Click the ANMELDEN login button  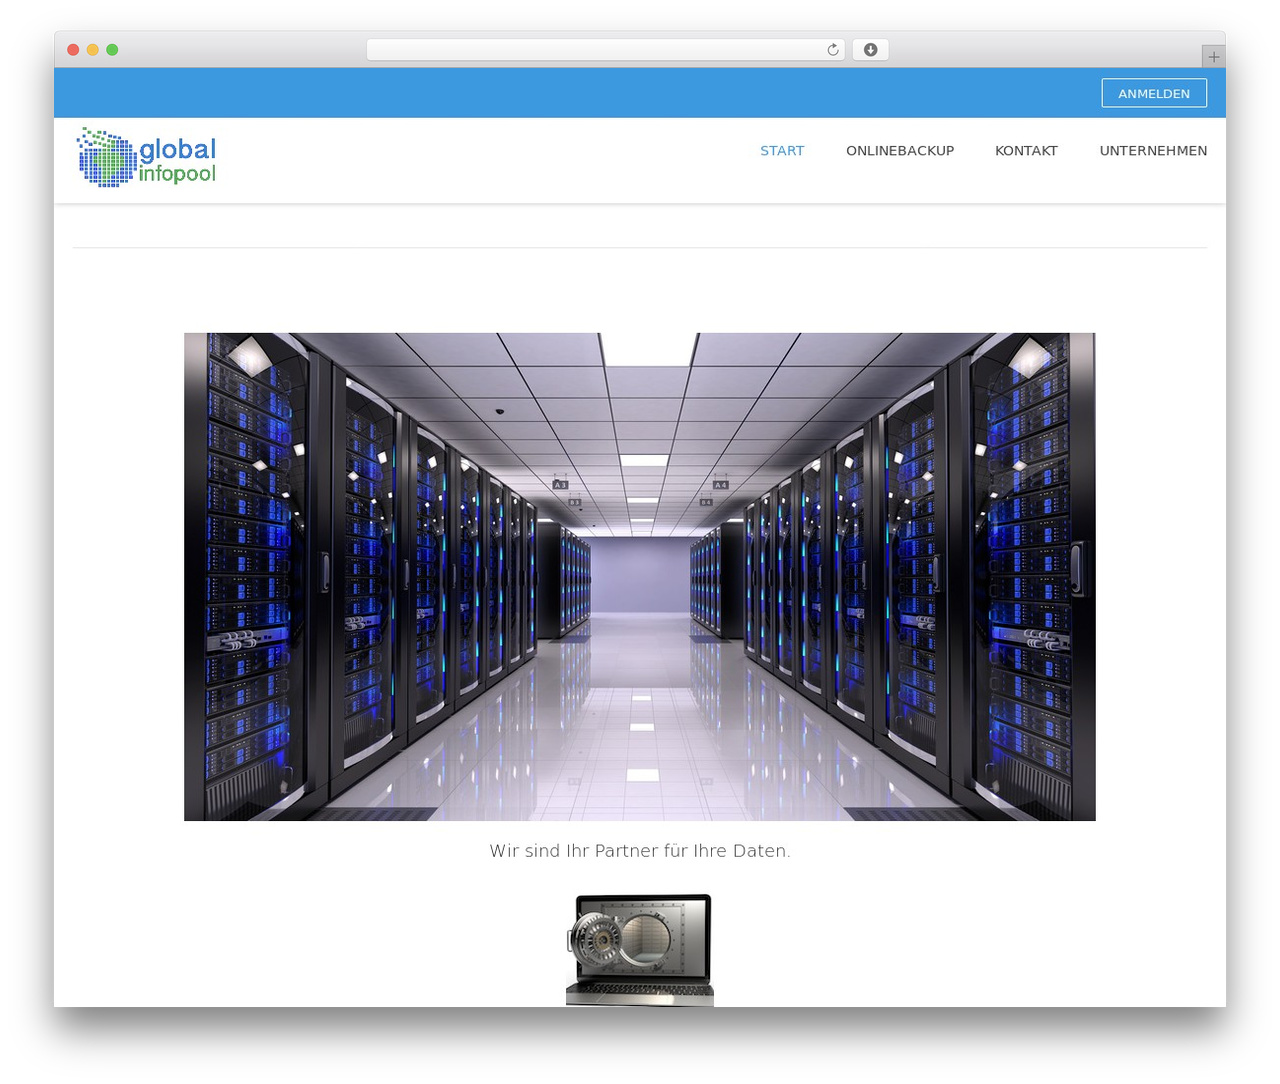[x=1154, y=93]
